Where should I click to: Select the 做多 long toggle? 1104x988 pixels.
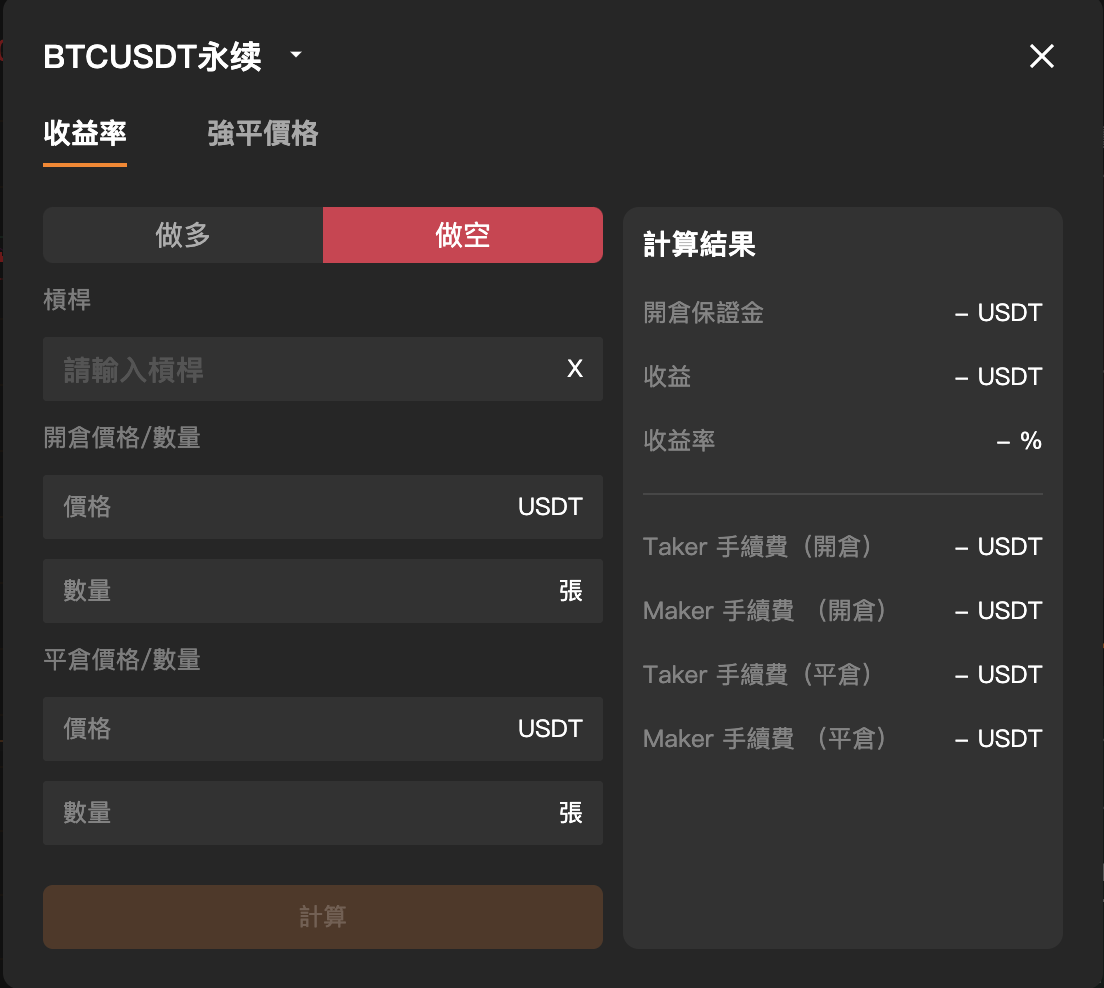[x=183, y=235]
